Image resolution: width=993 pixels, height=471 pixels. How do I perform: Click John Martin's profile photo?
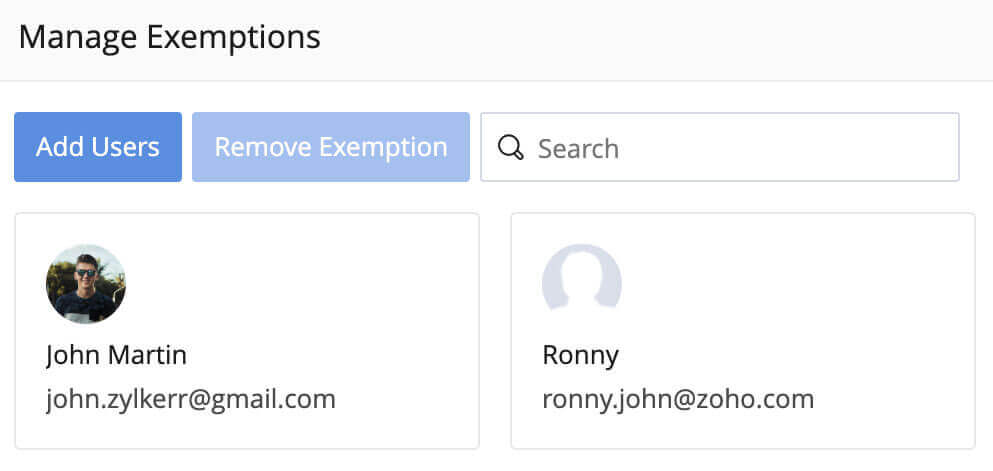pyautogui.click(x=86, y=284)
